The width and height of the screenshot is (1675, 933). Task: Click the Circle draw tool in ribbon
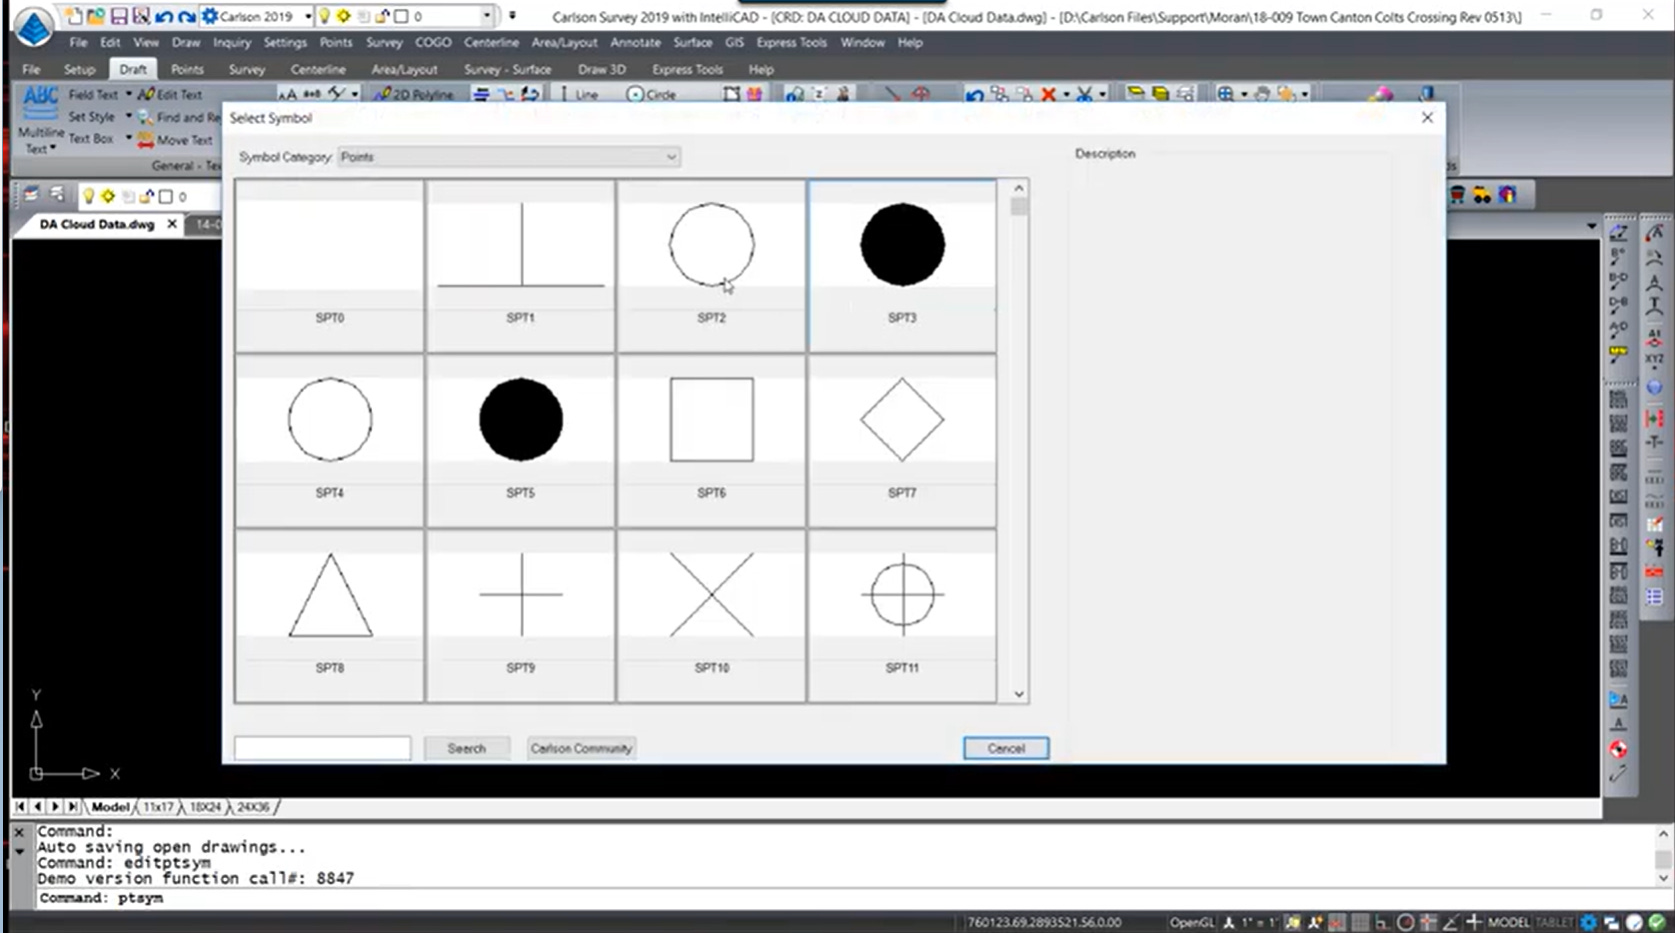(x=651, y=94)
